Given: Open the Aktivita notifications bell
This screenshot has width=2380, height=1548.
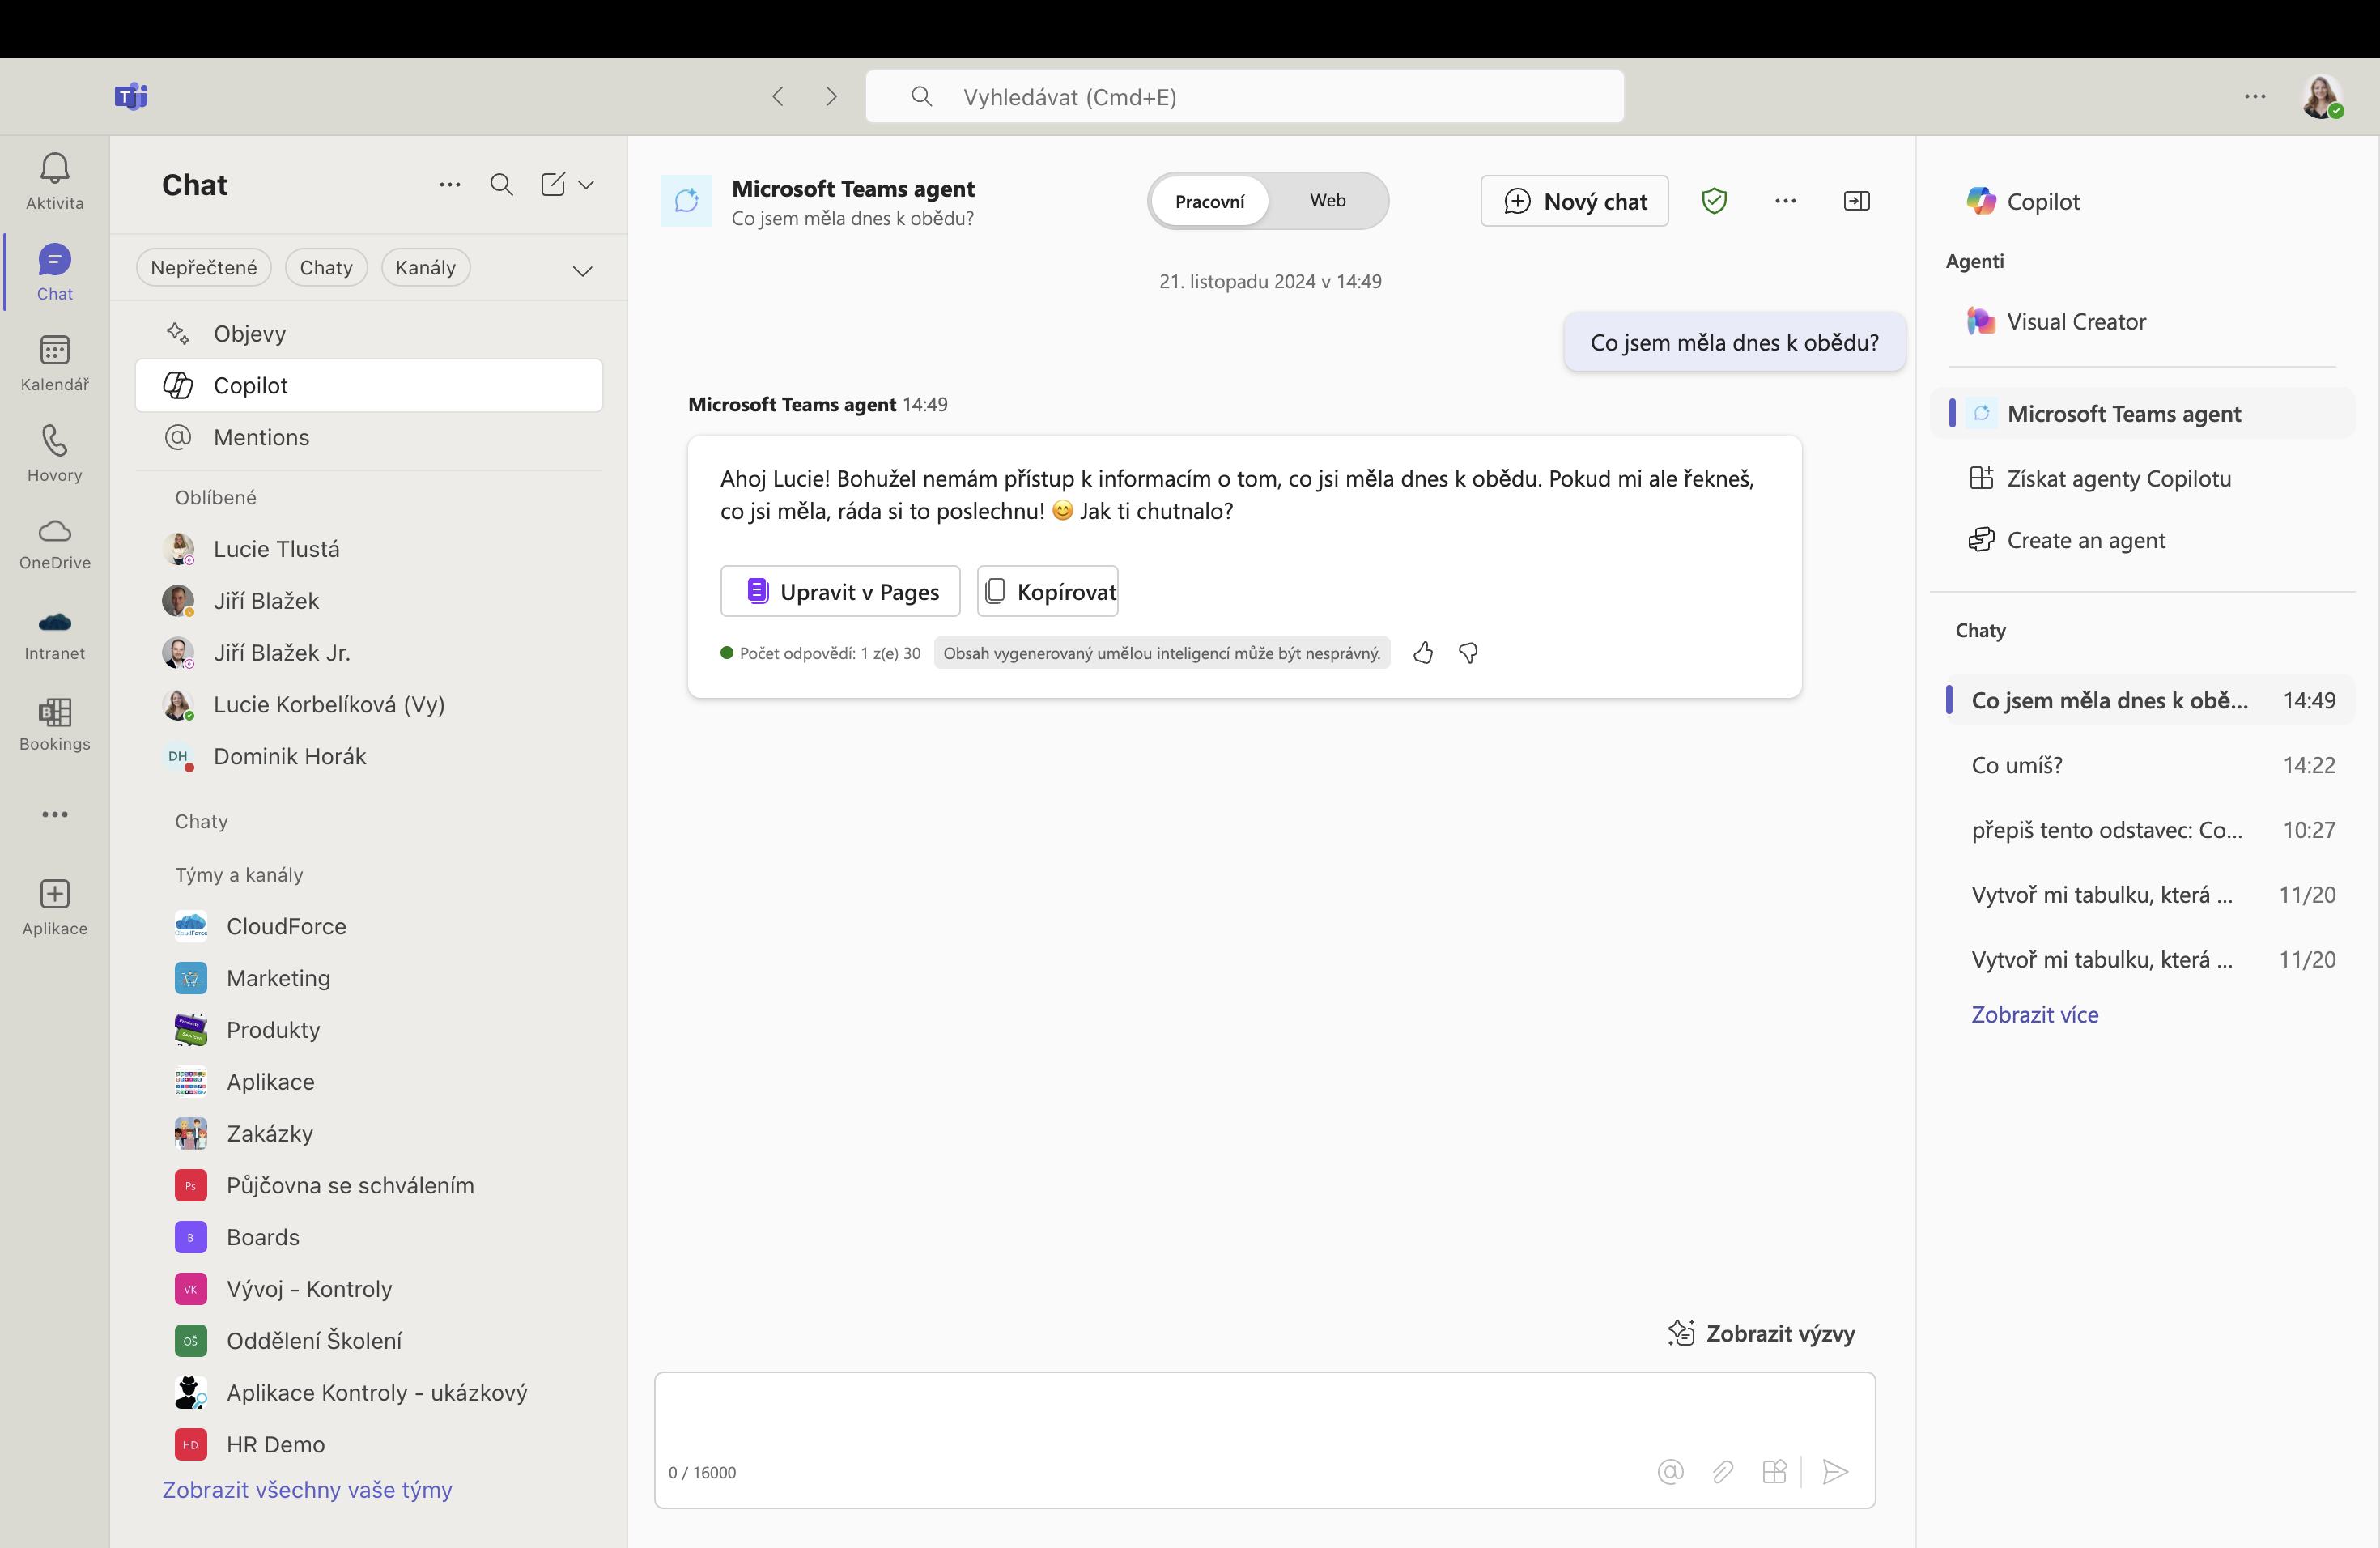Looking at the screenshot, I should click(x=55, y=181).
